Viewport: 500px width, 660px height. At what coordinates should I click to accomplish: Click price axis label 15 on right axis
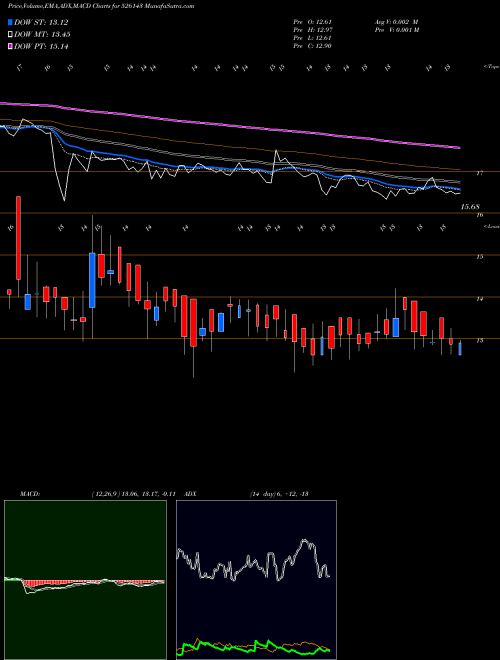(479, 257)
